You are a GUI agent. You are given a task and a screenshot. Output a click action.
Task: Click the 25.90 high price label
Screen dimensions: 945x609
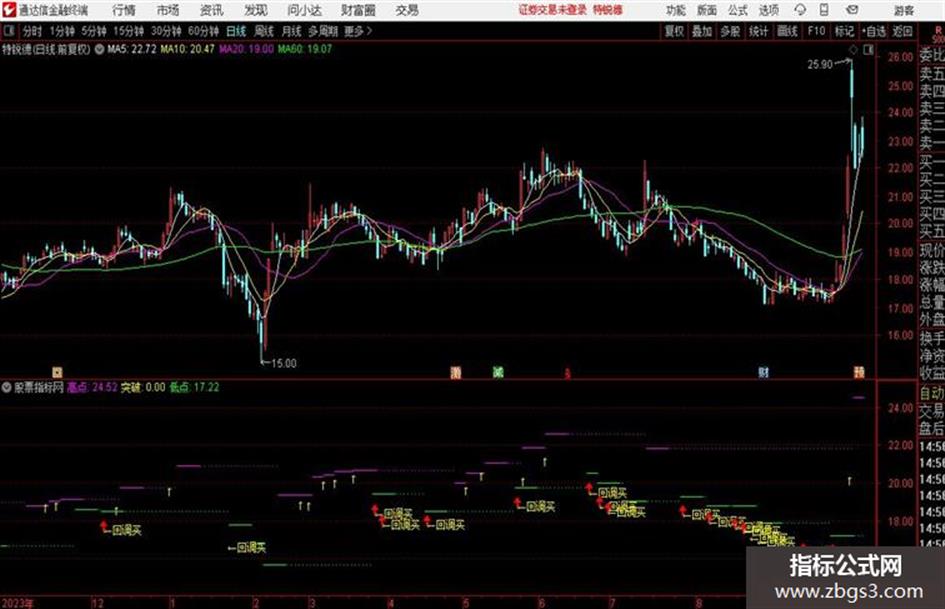click(x=820, y=64)
